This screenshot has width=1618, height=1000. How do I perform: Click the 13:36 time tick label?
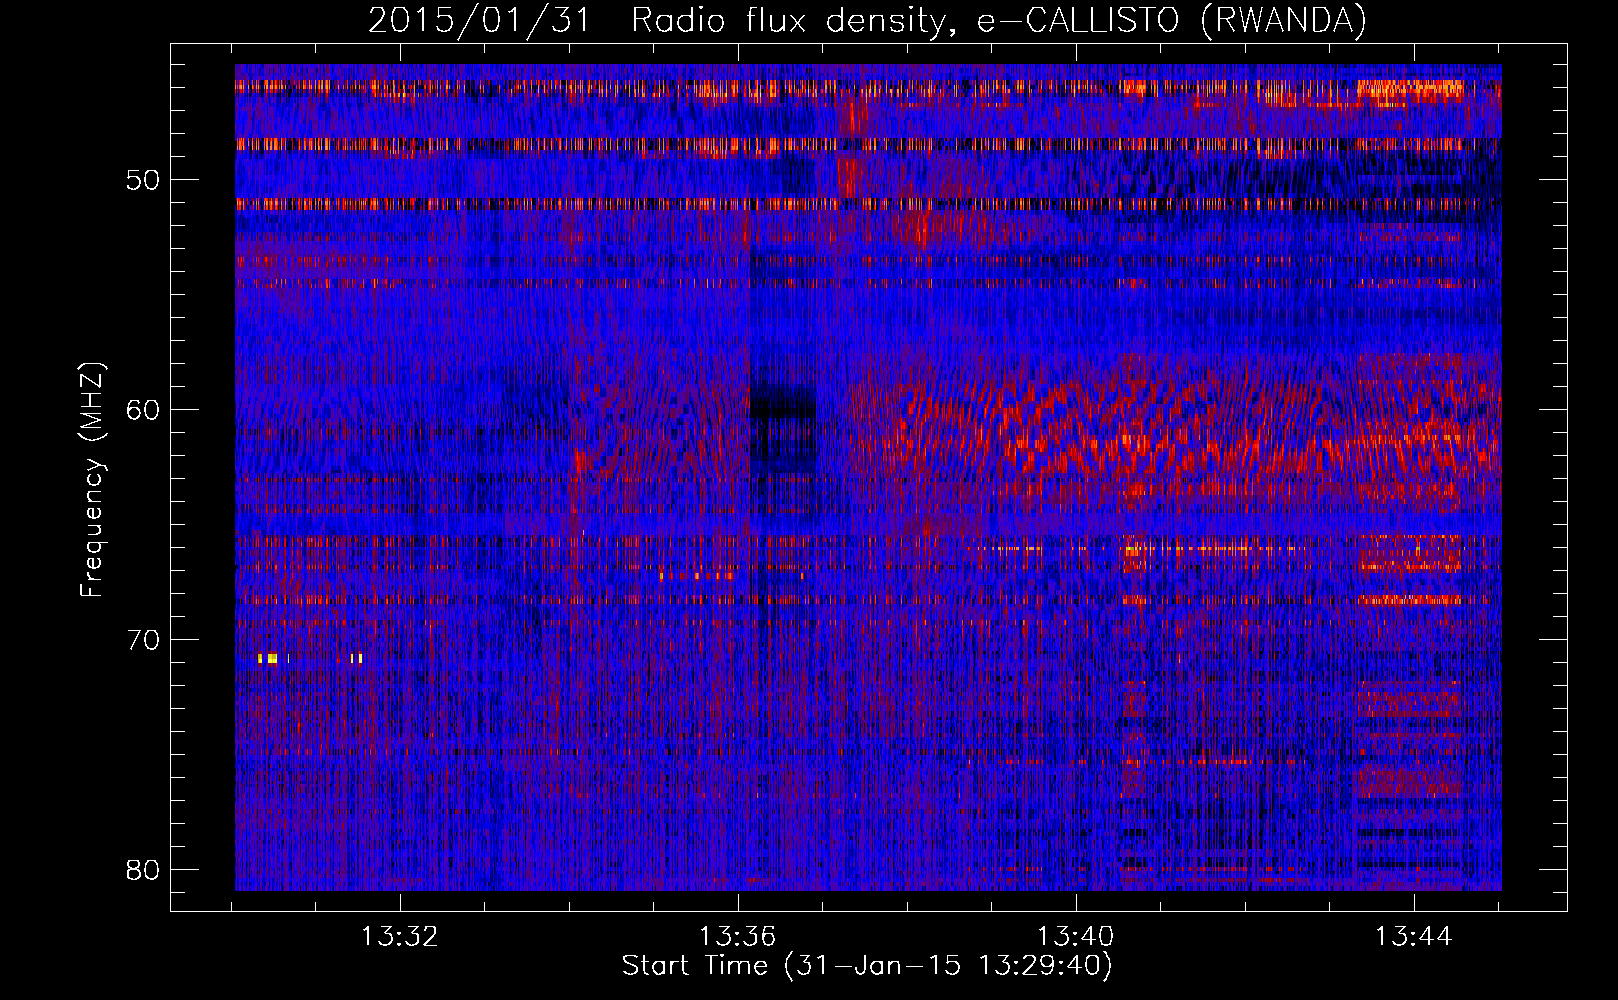tap(738, 937)
